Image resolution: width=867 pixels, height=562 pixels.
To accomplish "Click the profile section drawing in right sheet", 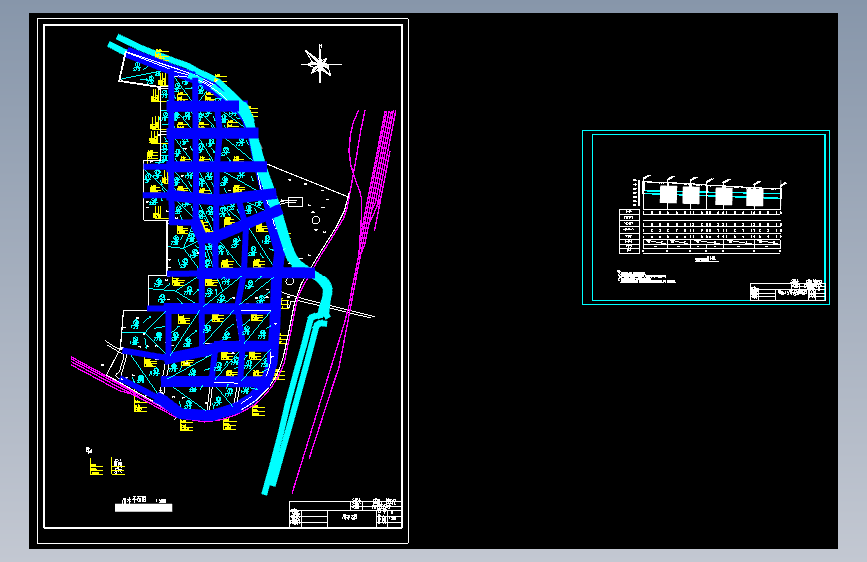I will point(710,193).
